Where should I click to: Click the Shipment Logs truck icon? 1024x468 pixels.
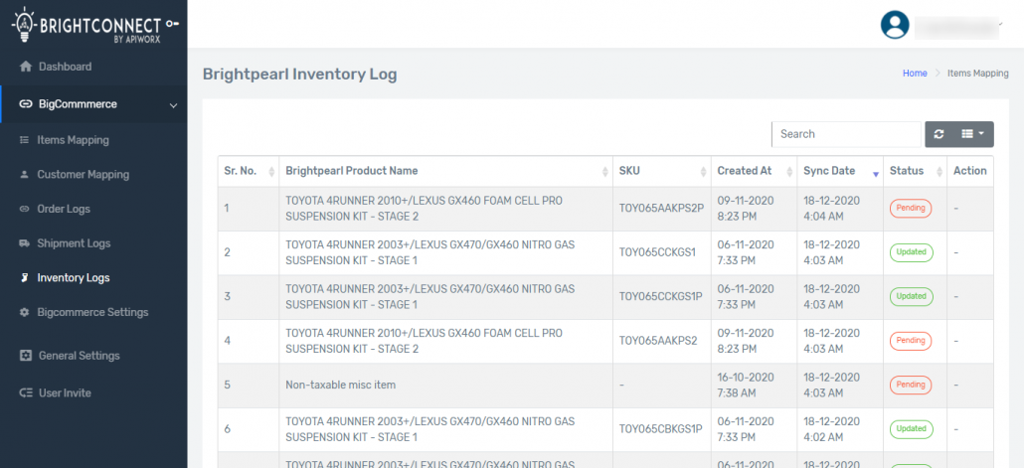[24, 243]
